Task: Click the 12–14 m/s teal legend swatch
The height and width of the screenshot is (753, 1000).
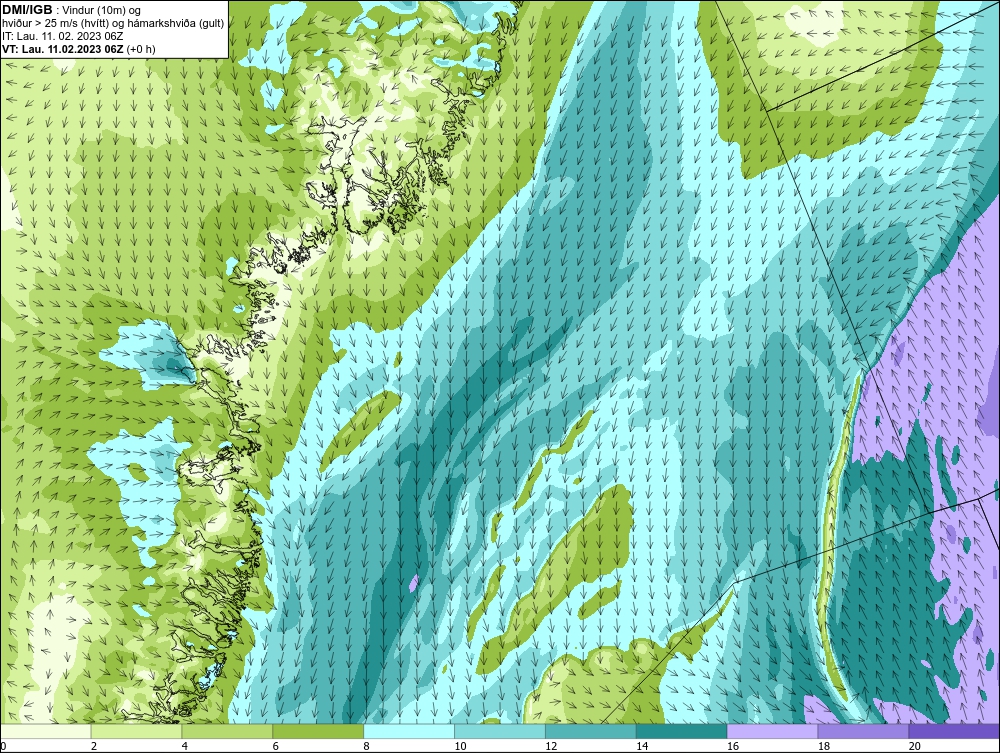Action: click(x=591, y=731)
